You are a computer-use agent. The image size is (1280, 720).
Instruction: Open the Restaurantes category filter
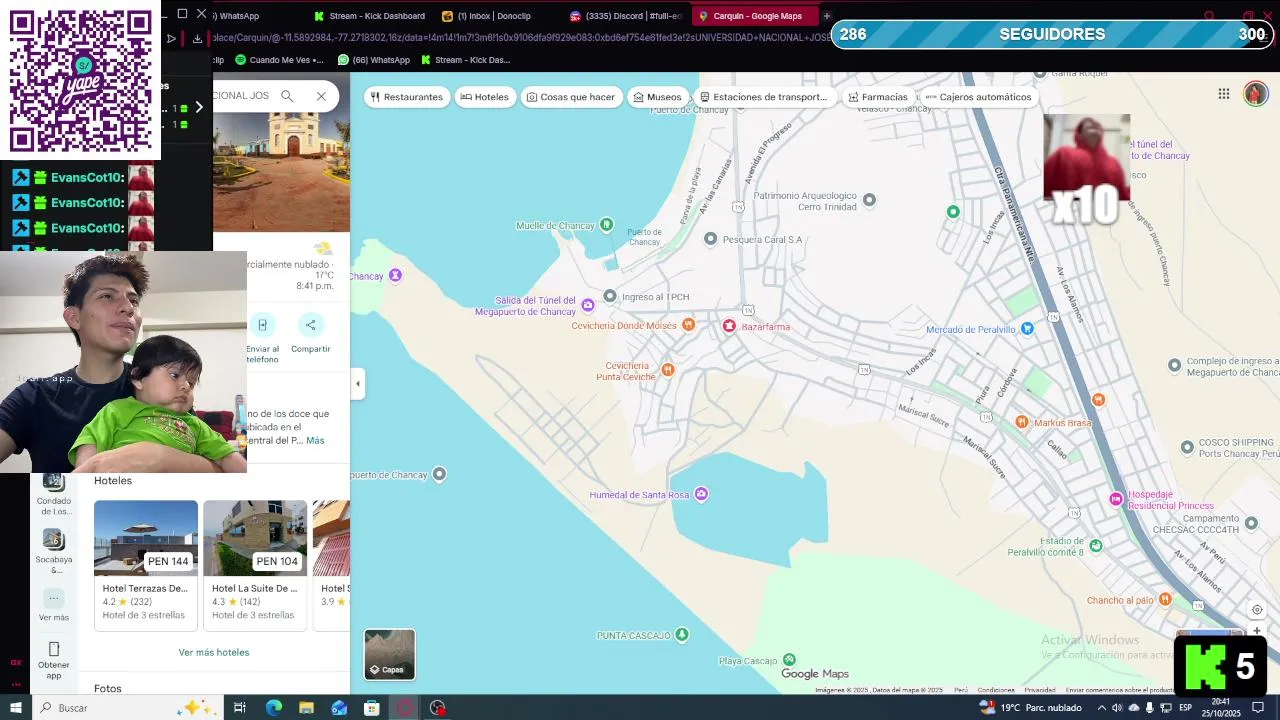click(406, 97)
